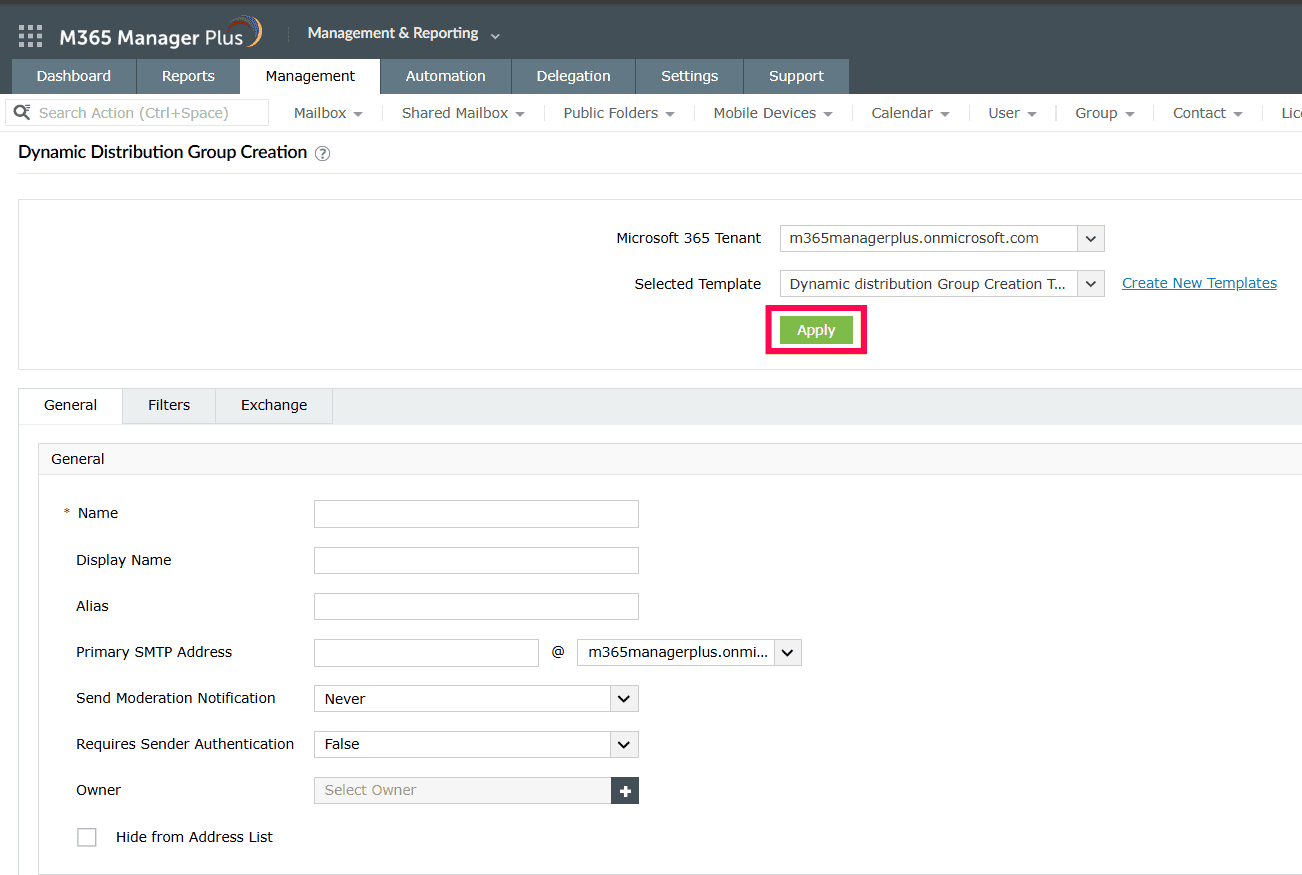
Task: Click the M365 Manager Plus logo
Action: 160,35
